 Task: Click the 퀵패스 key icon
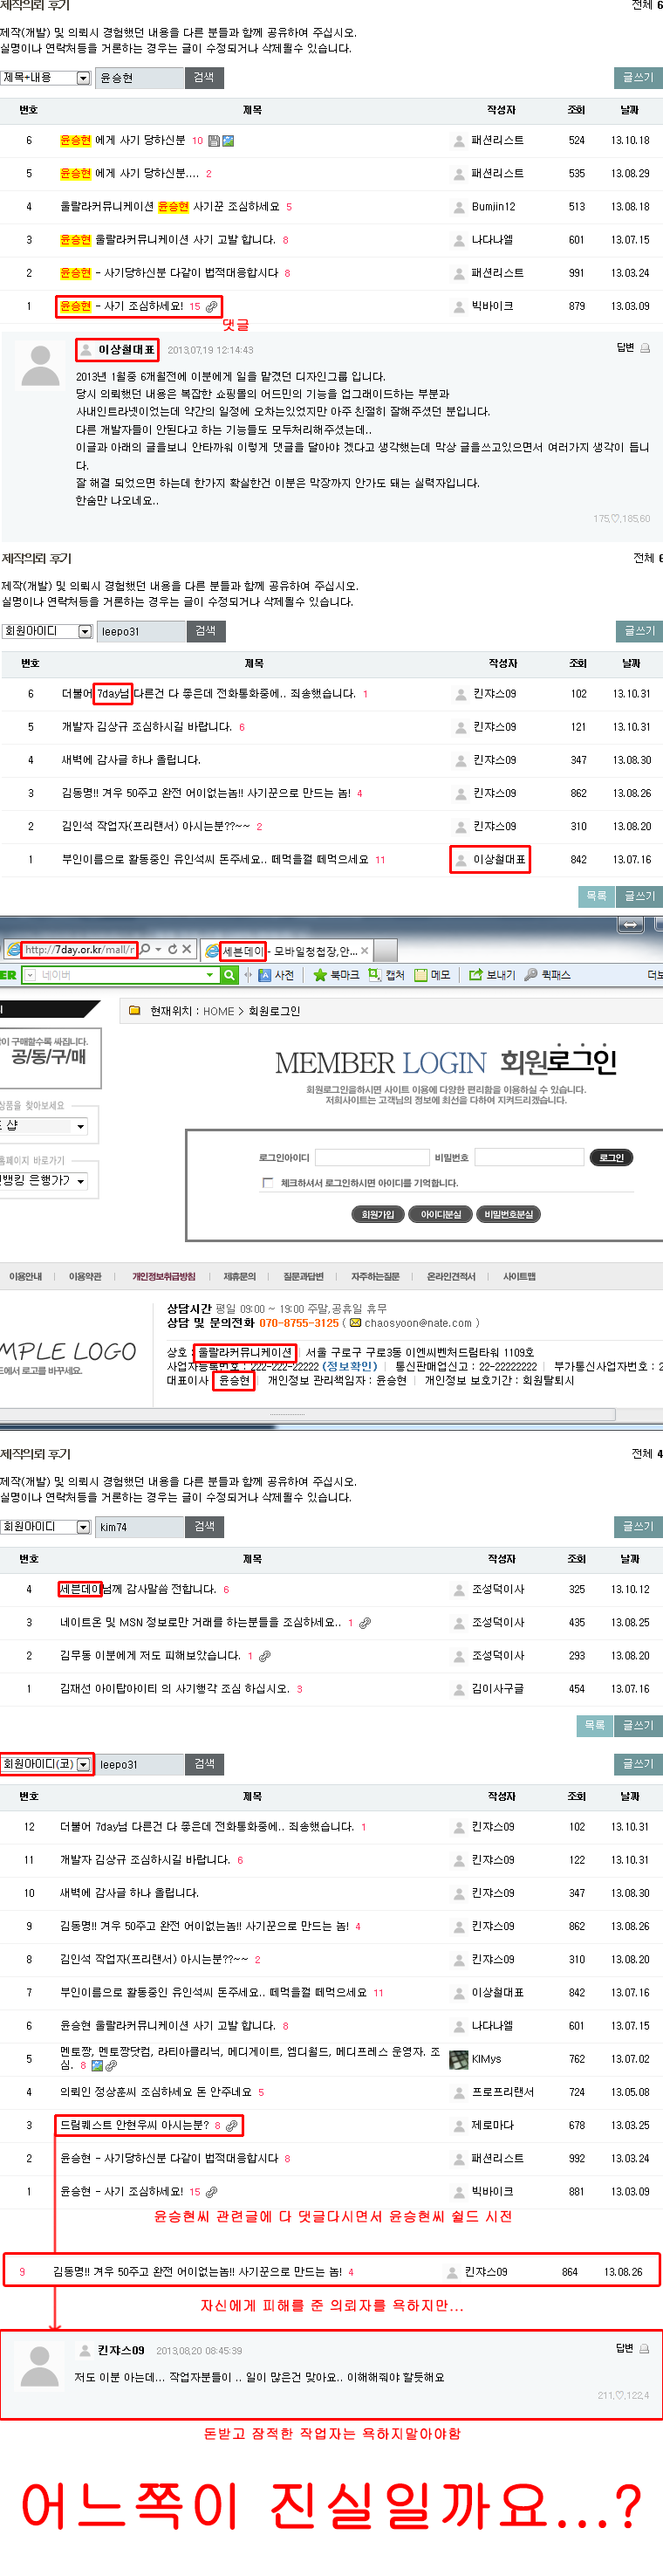pyautogui.click(x=531, y=975)
